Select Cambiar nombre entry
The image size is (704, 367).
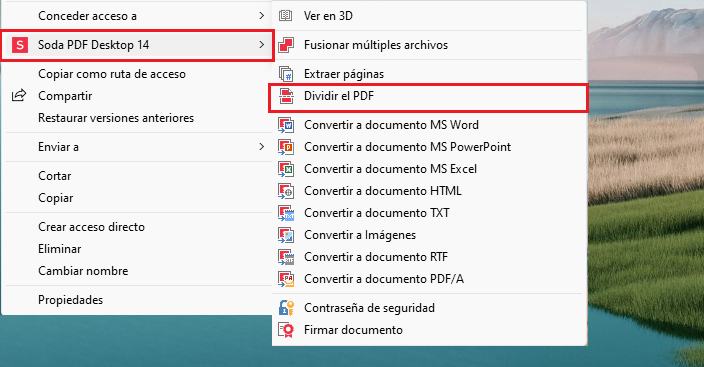click(83, 271)
